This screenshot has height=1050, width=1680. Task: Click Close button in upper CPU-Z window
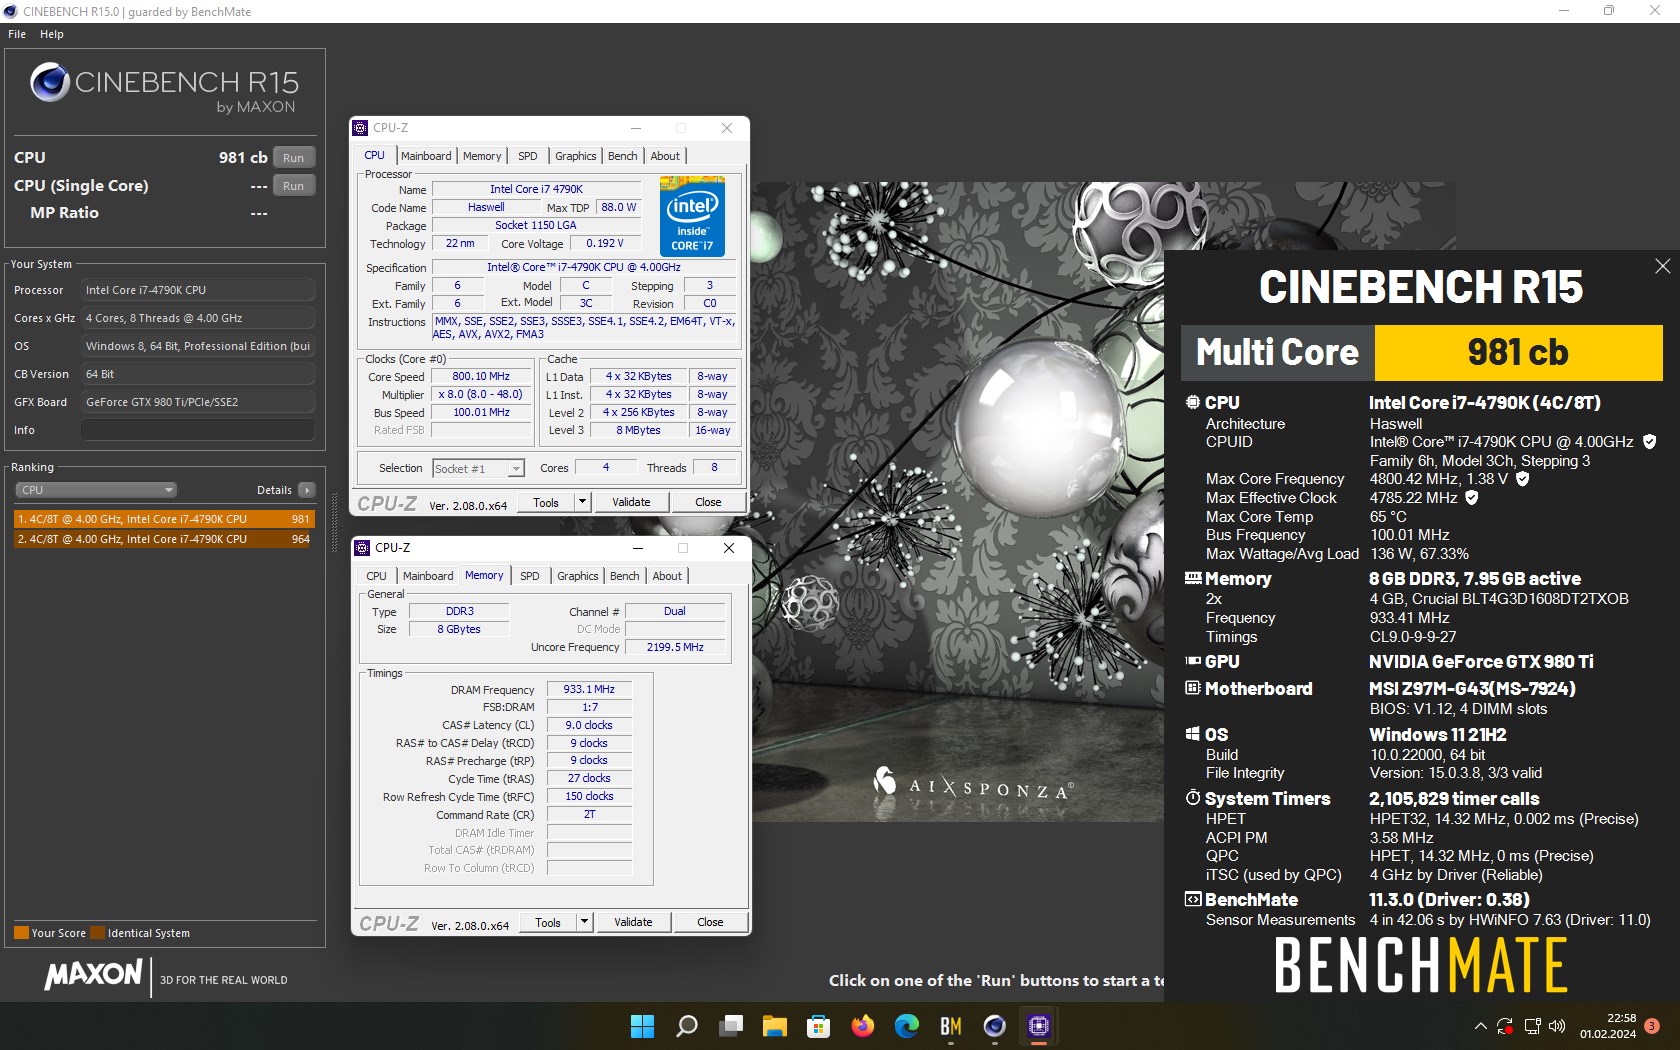pyautogui.click(x=708, y=502)
